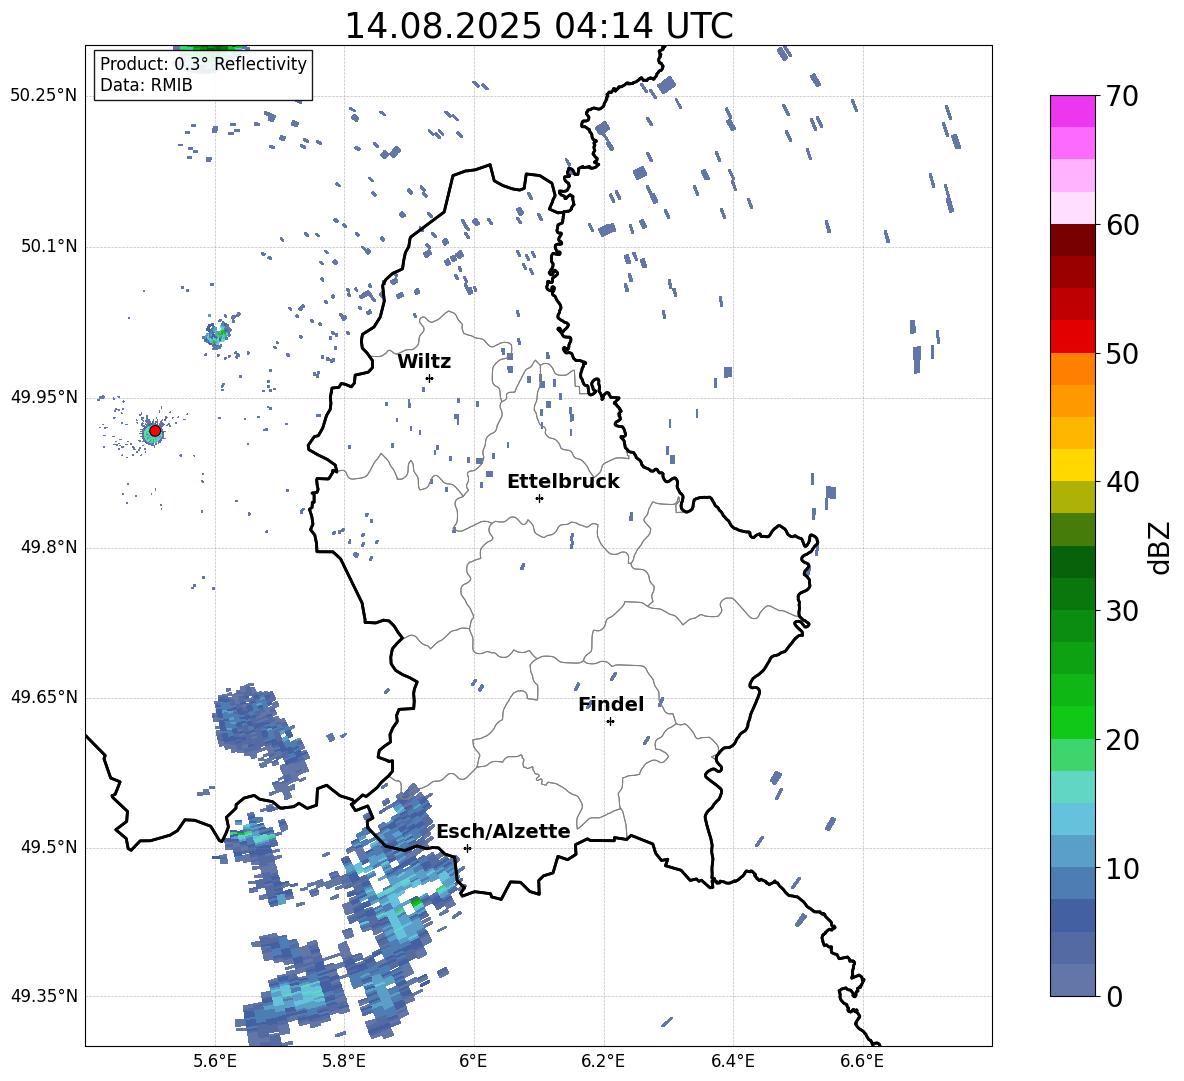Click the Wiltz station label
This screenshot has width=1184, height=1081.
point(424,362)
